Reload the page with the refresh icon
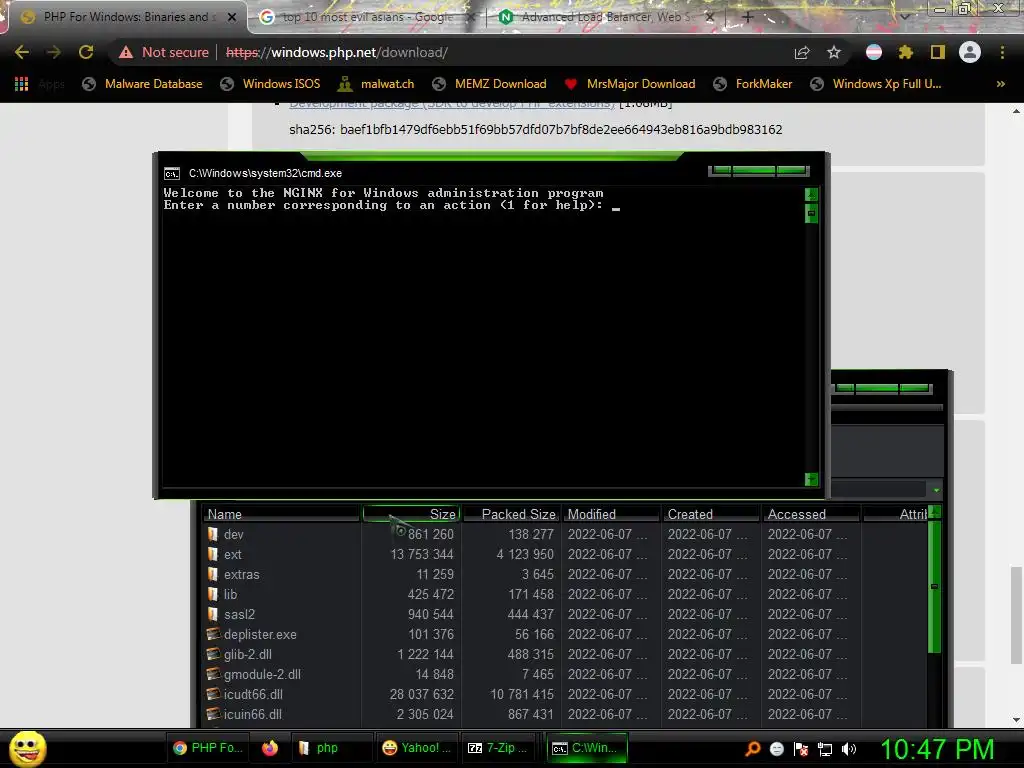The height and width of the screenshot is (768, 1024). 86,52
